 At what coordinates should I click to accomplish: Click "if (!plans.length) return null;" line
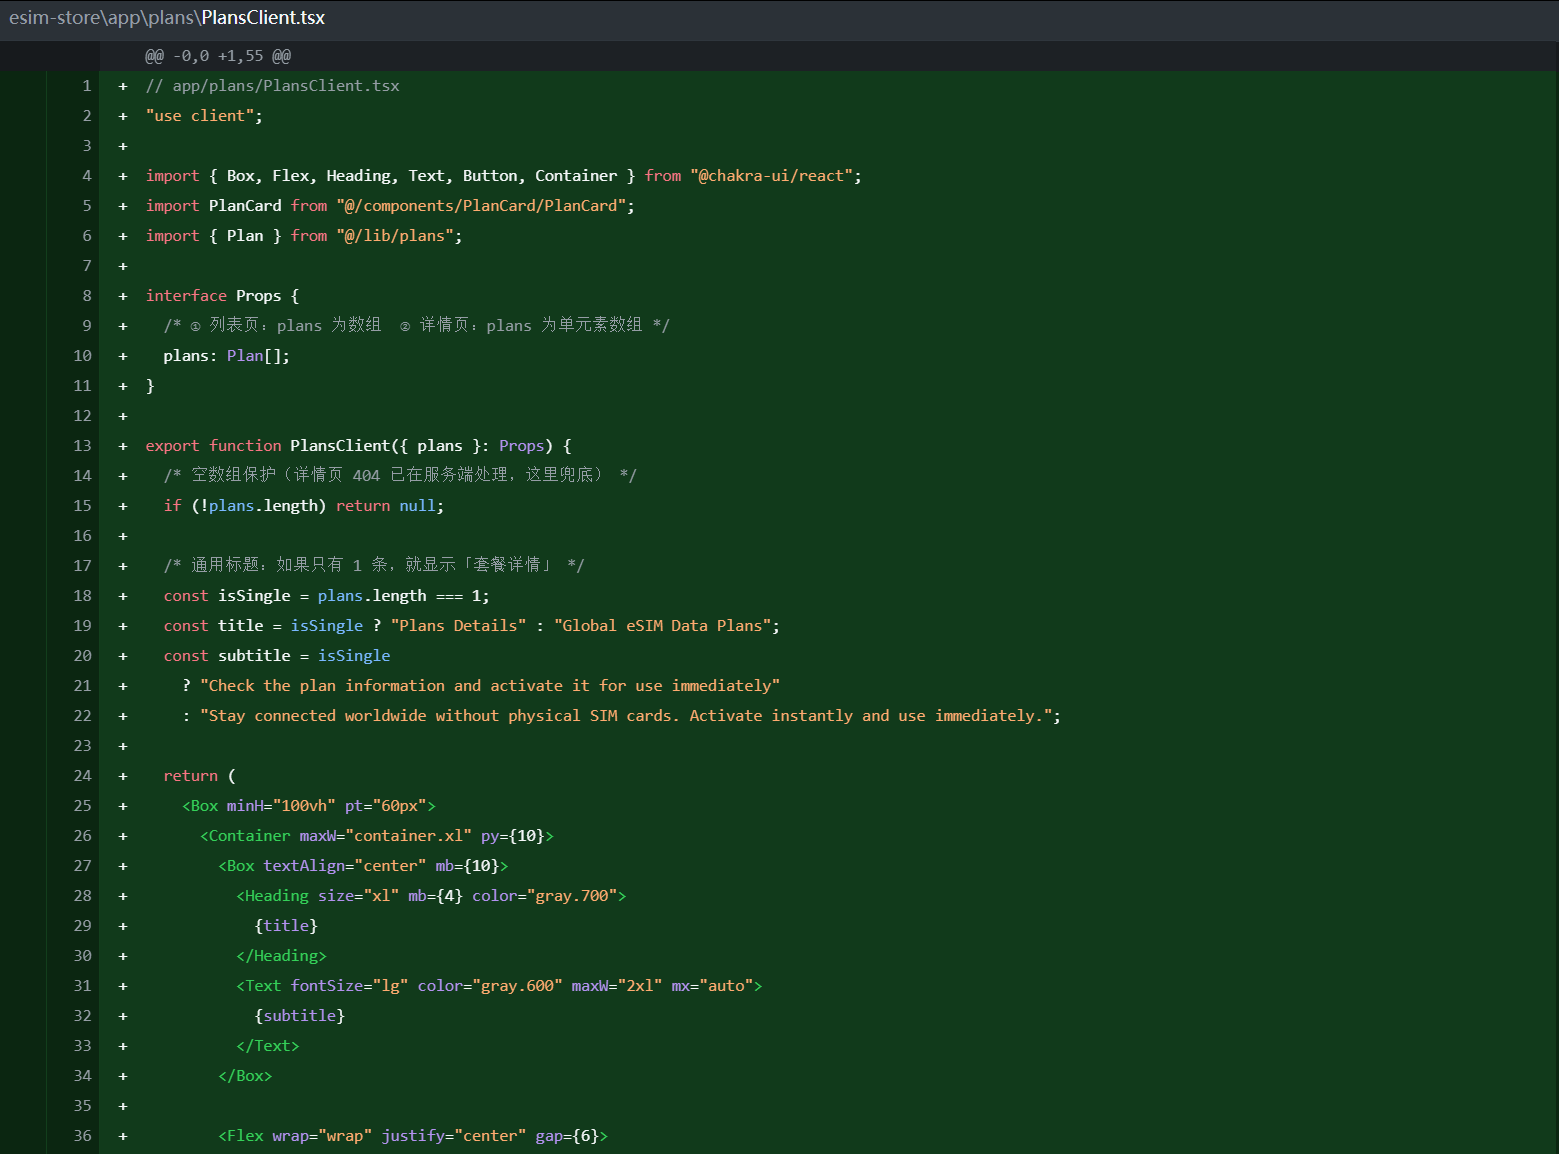304,506
